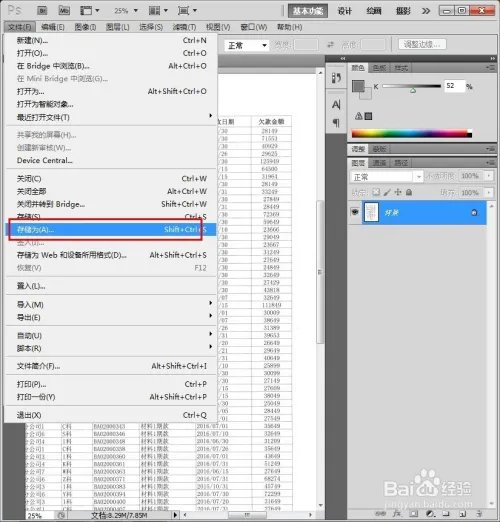Open the Adjustments panel flyout menu icon
The width and height of the screenshot is (500, 522).
(490, 149)
